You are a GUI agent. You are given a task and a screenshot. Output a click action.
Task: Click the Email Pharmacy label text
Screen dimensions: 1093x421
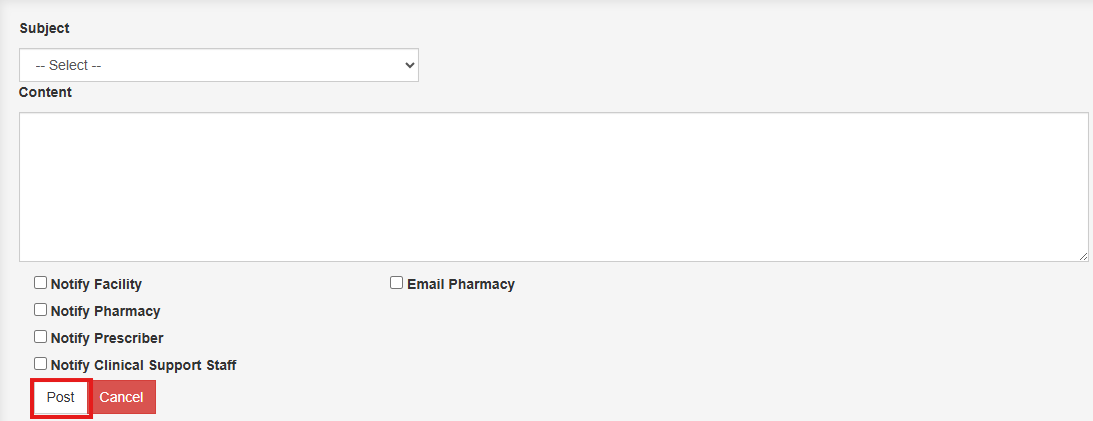461,284
